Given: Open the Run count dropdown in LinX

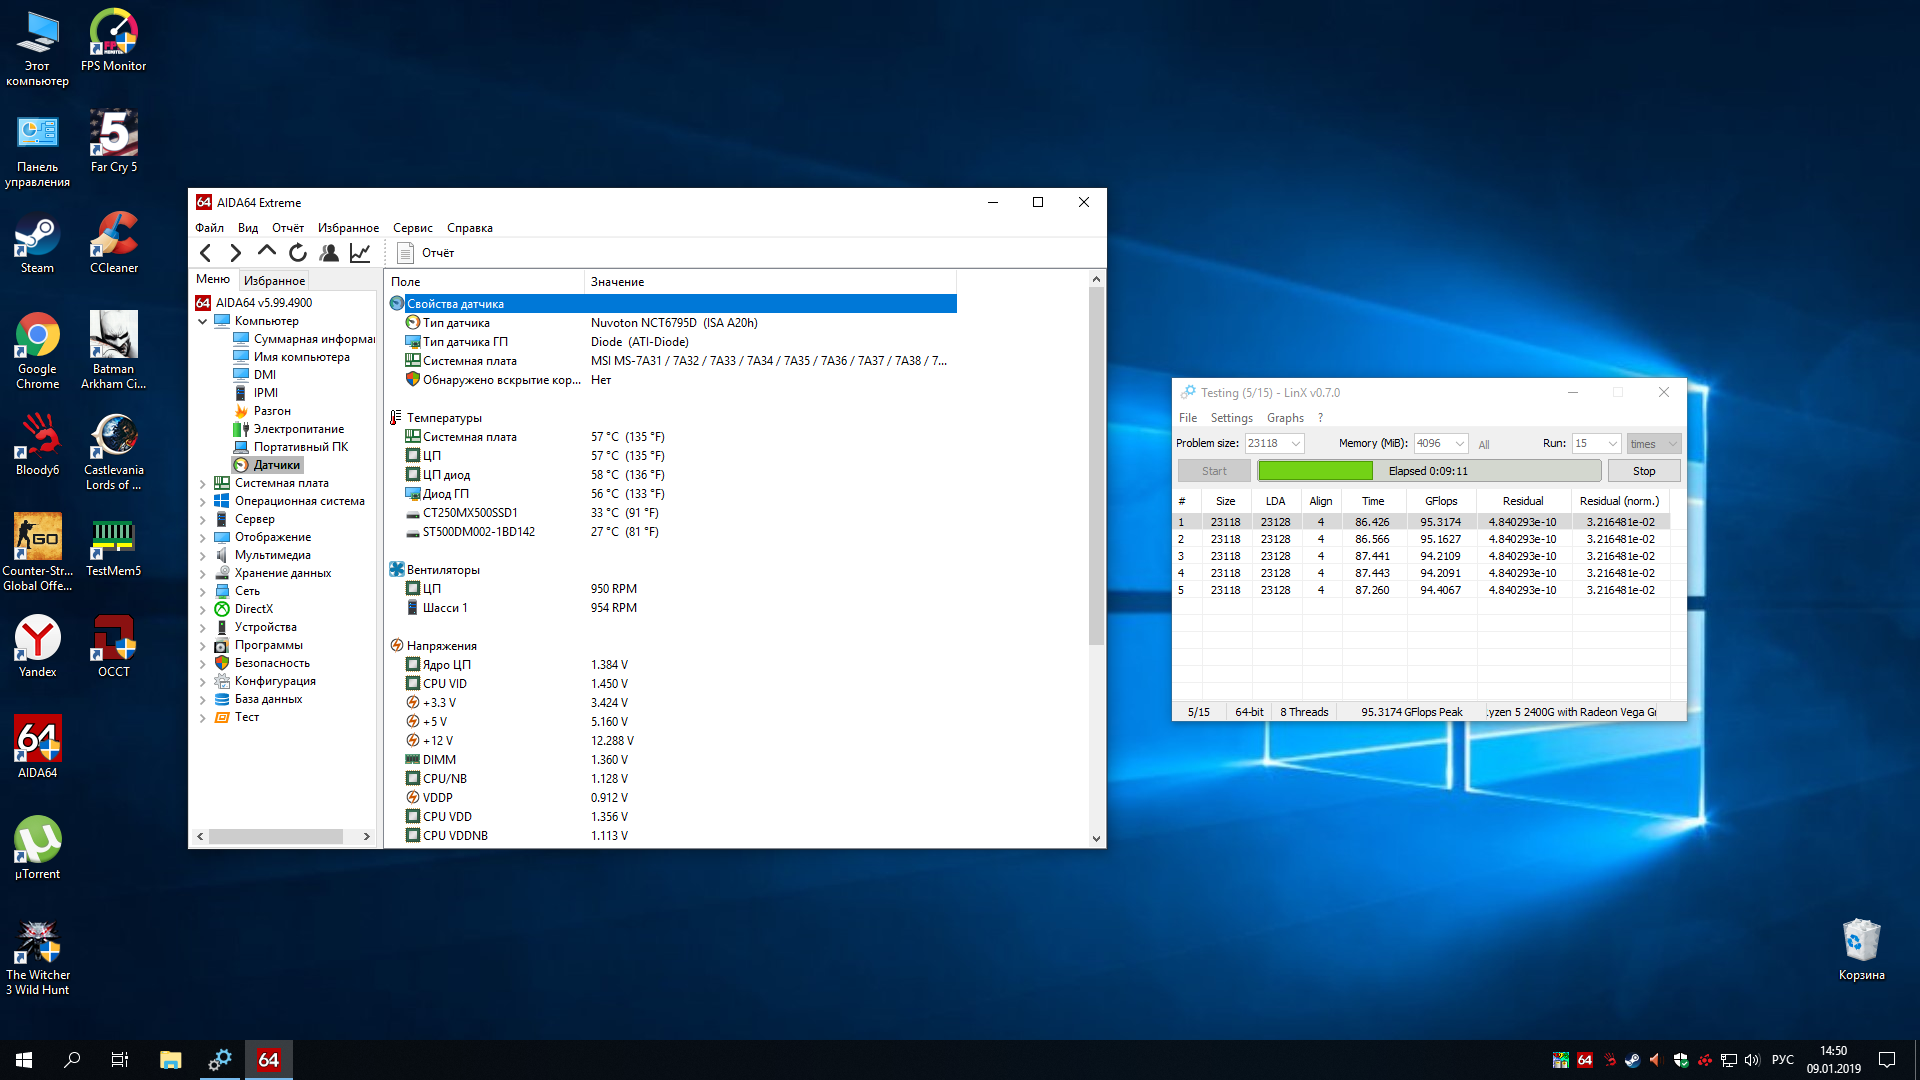Looking at the screenshot, I should tap(1612, 443).
